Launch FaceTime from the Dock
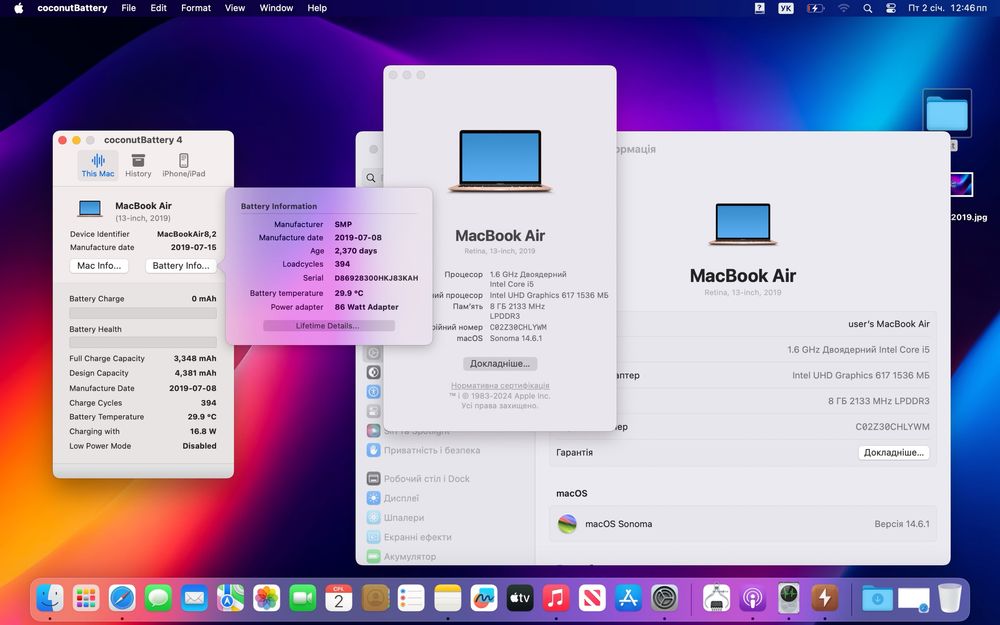Image resolution: width=1000 pixels, height=625 pixels. tap(303, 598)
